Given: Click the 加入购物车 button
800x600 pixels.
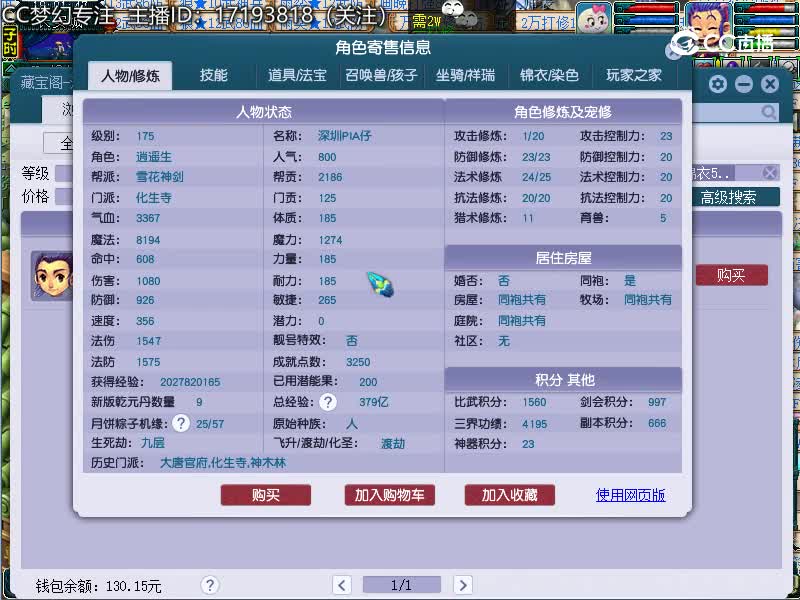Looking at the screenshot, I should [390, 495].
